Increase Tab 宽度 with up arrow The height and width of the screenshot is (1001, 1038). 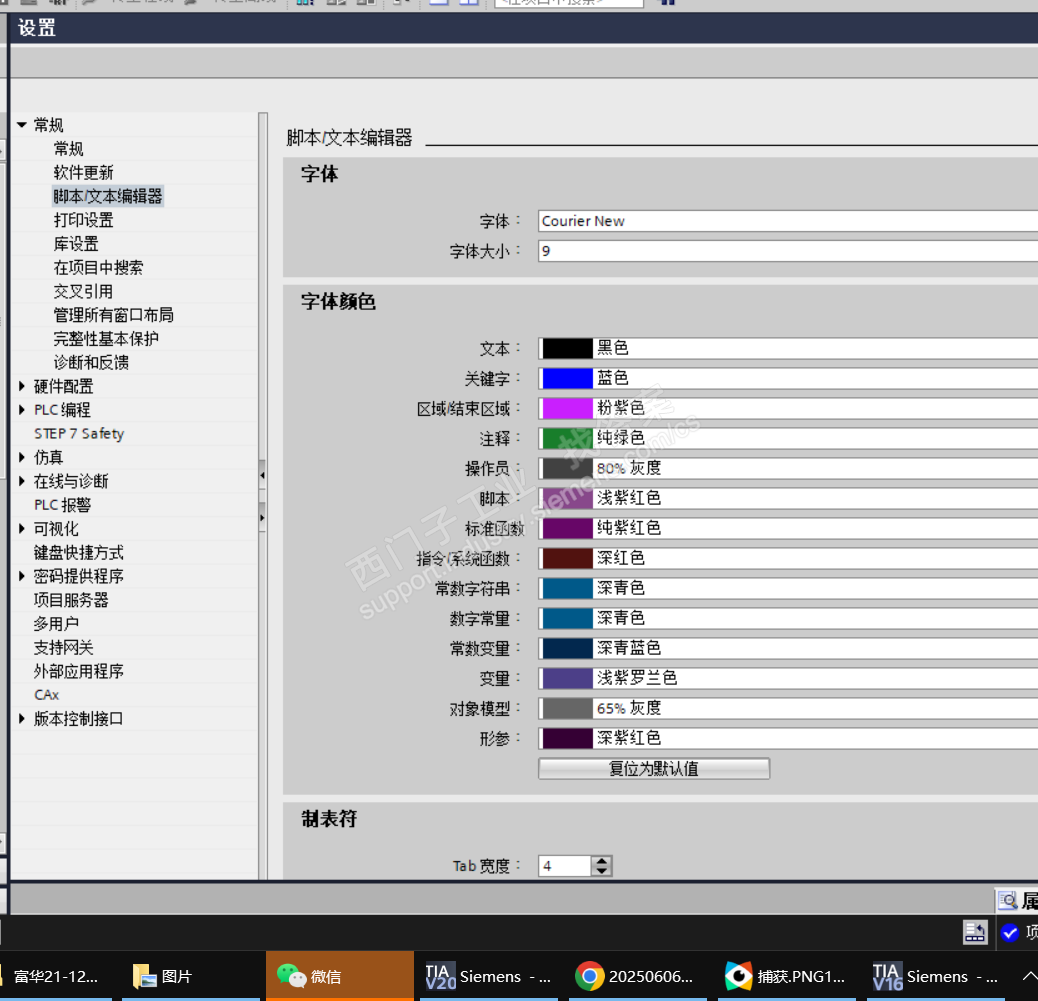tap(601, 861)
